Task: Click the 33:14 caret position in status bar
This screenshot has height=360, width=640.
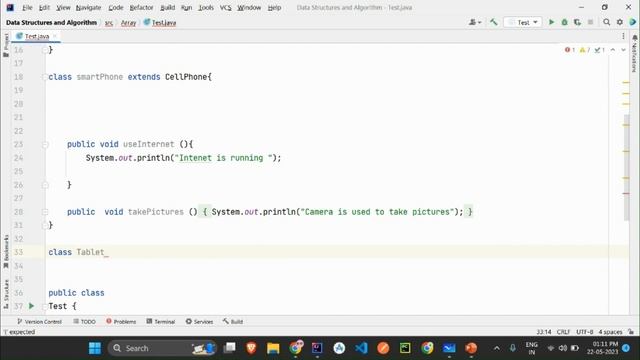Action: tap(544, 332)
